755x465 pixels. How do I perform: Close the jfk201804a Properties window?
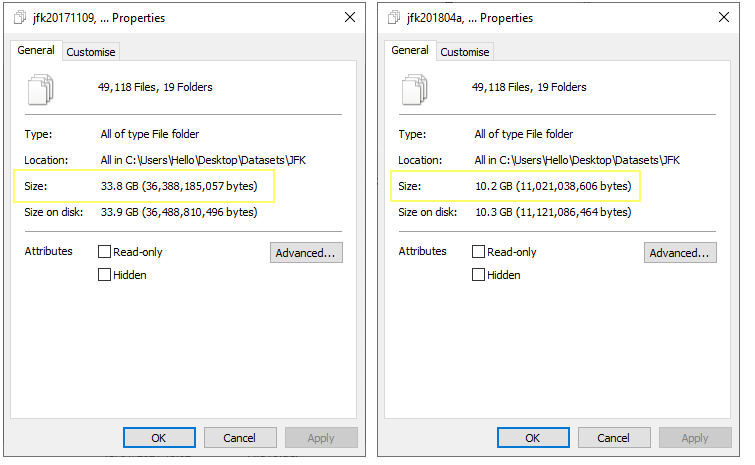[723, 18]
